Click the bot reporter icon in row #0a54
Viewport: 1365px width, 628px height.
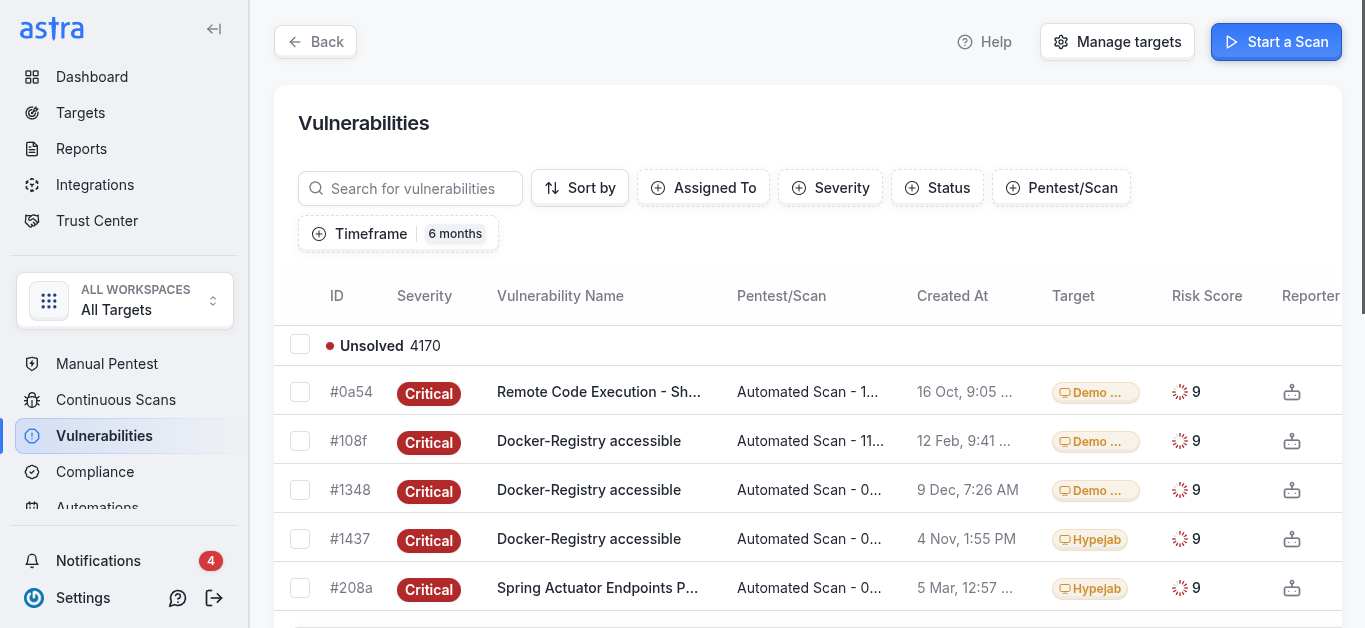pyautogui.click(x=1292, y=392)
